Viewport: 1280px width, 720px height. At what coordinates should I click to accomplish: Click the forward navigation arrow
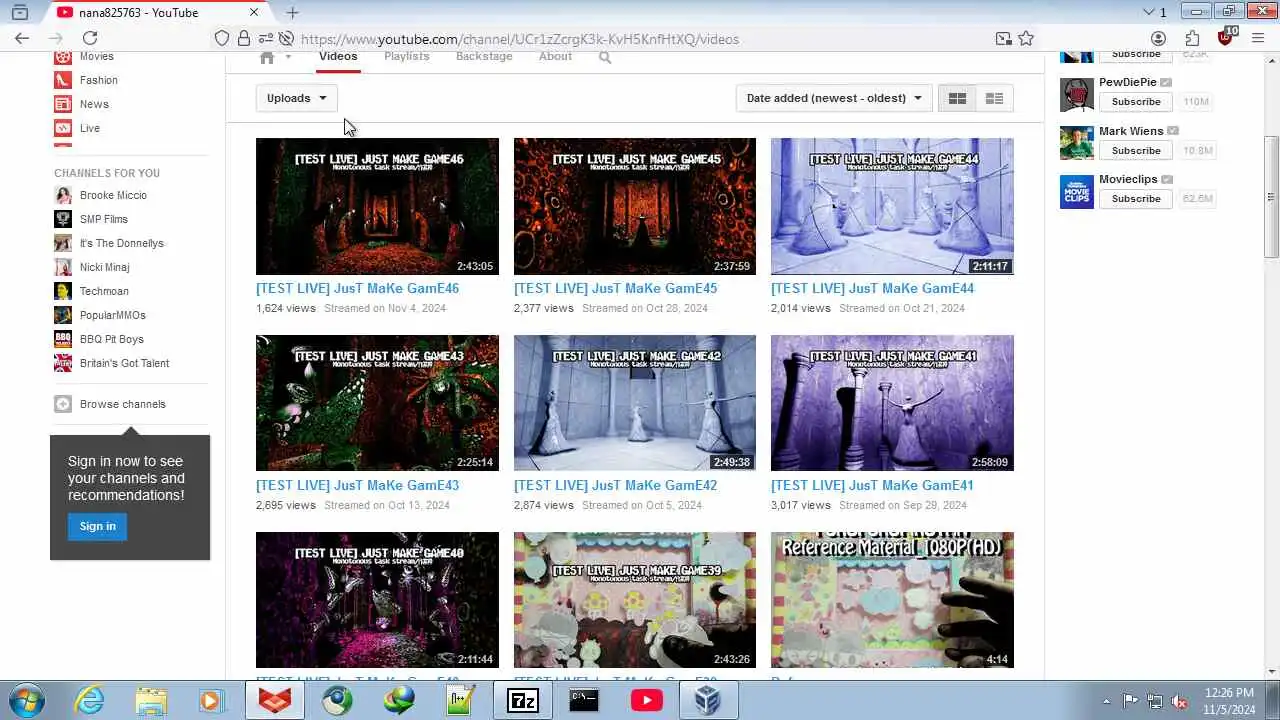pos(54,38)
